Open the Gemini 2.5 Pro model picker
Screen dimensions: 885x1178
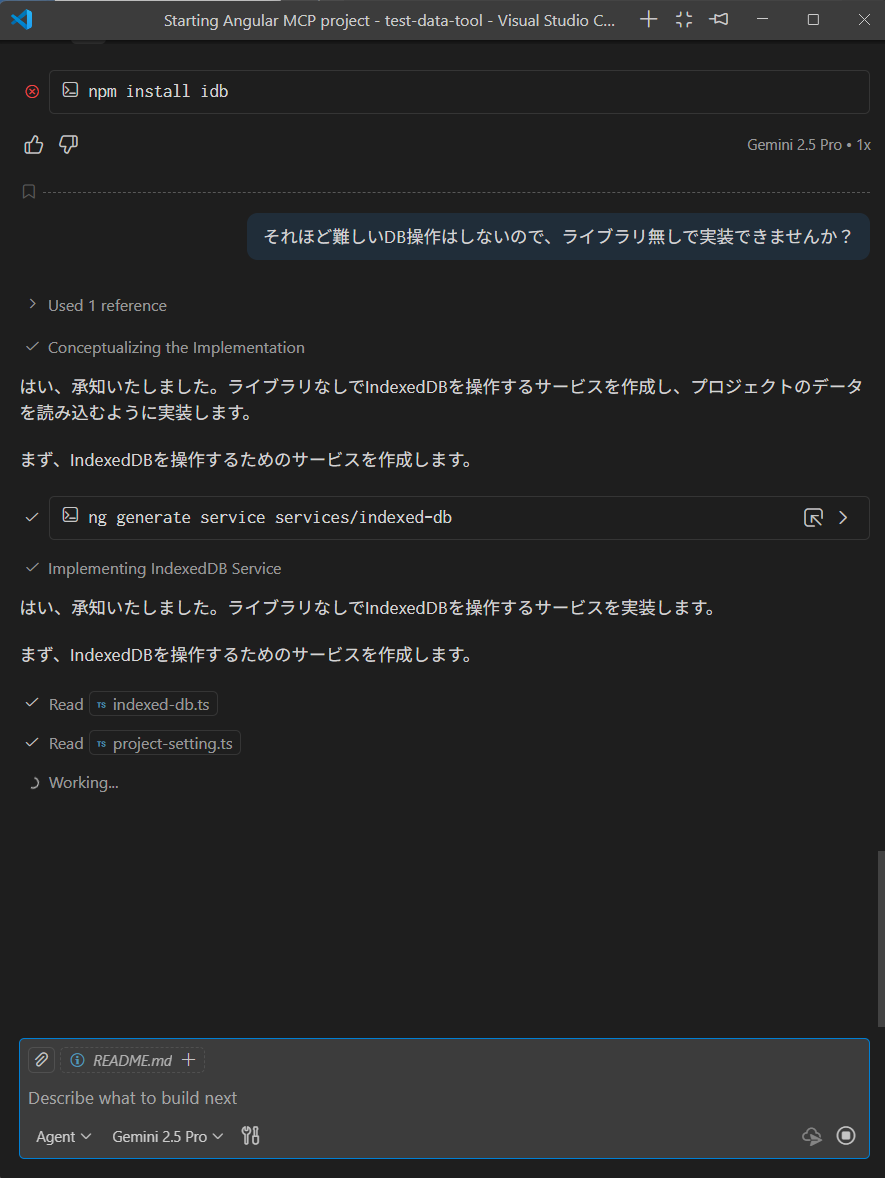point(167,1136)
